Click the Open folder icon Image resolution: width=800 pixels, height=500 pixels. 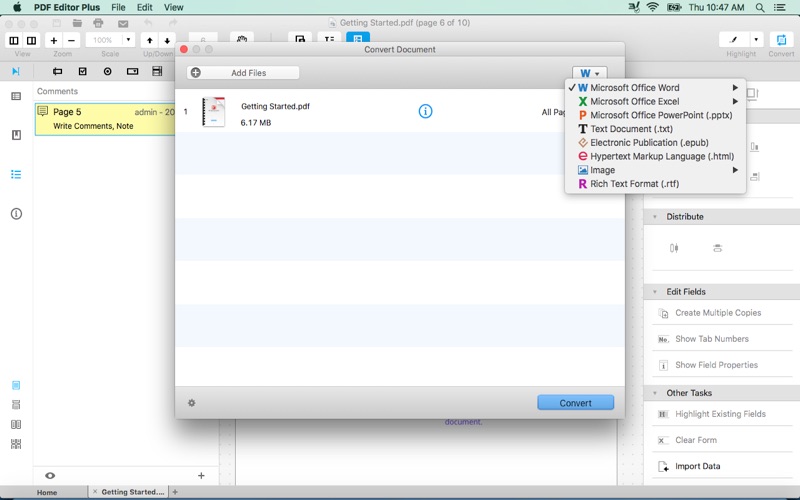[x=77, y=23]
